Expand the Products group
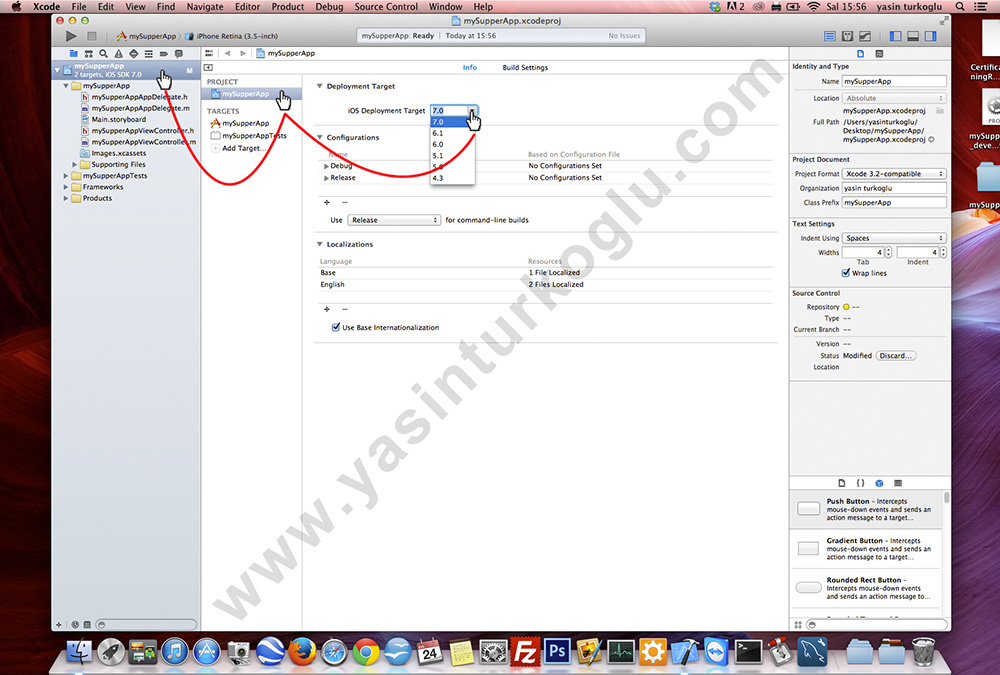Screen dimensions: 1000x675 (x=66, y=198)
